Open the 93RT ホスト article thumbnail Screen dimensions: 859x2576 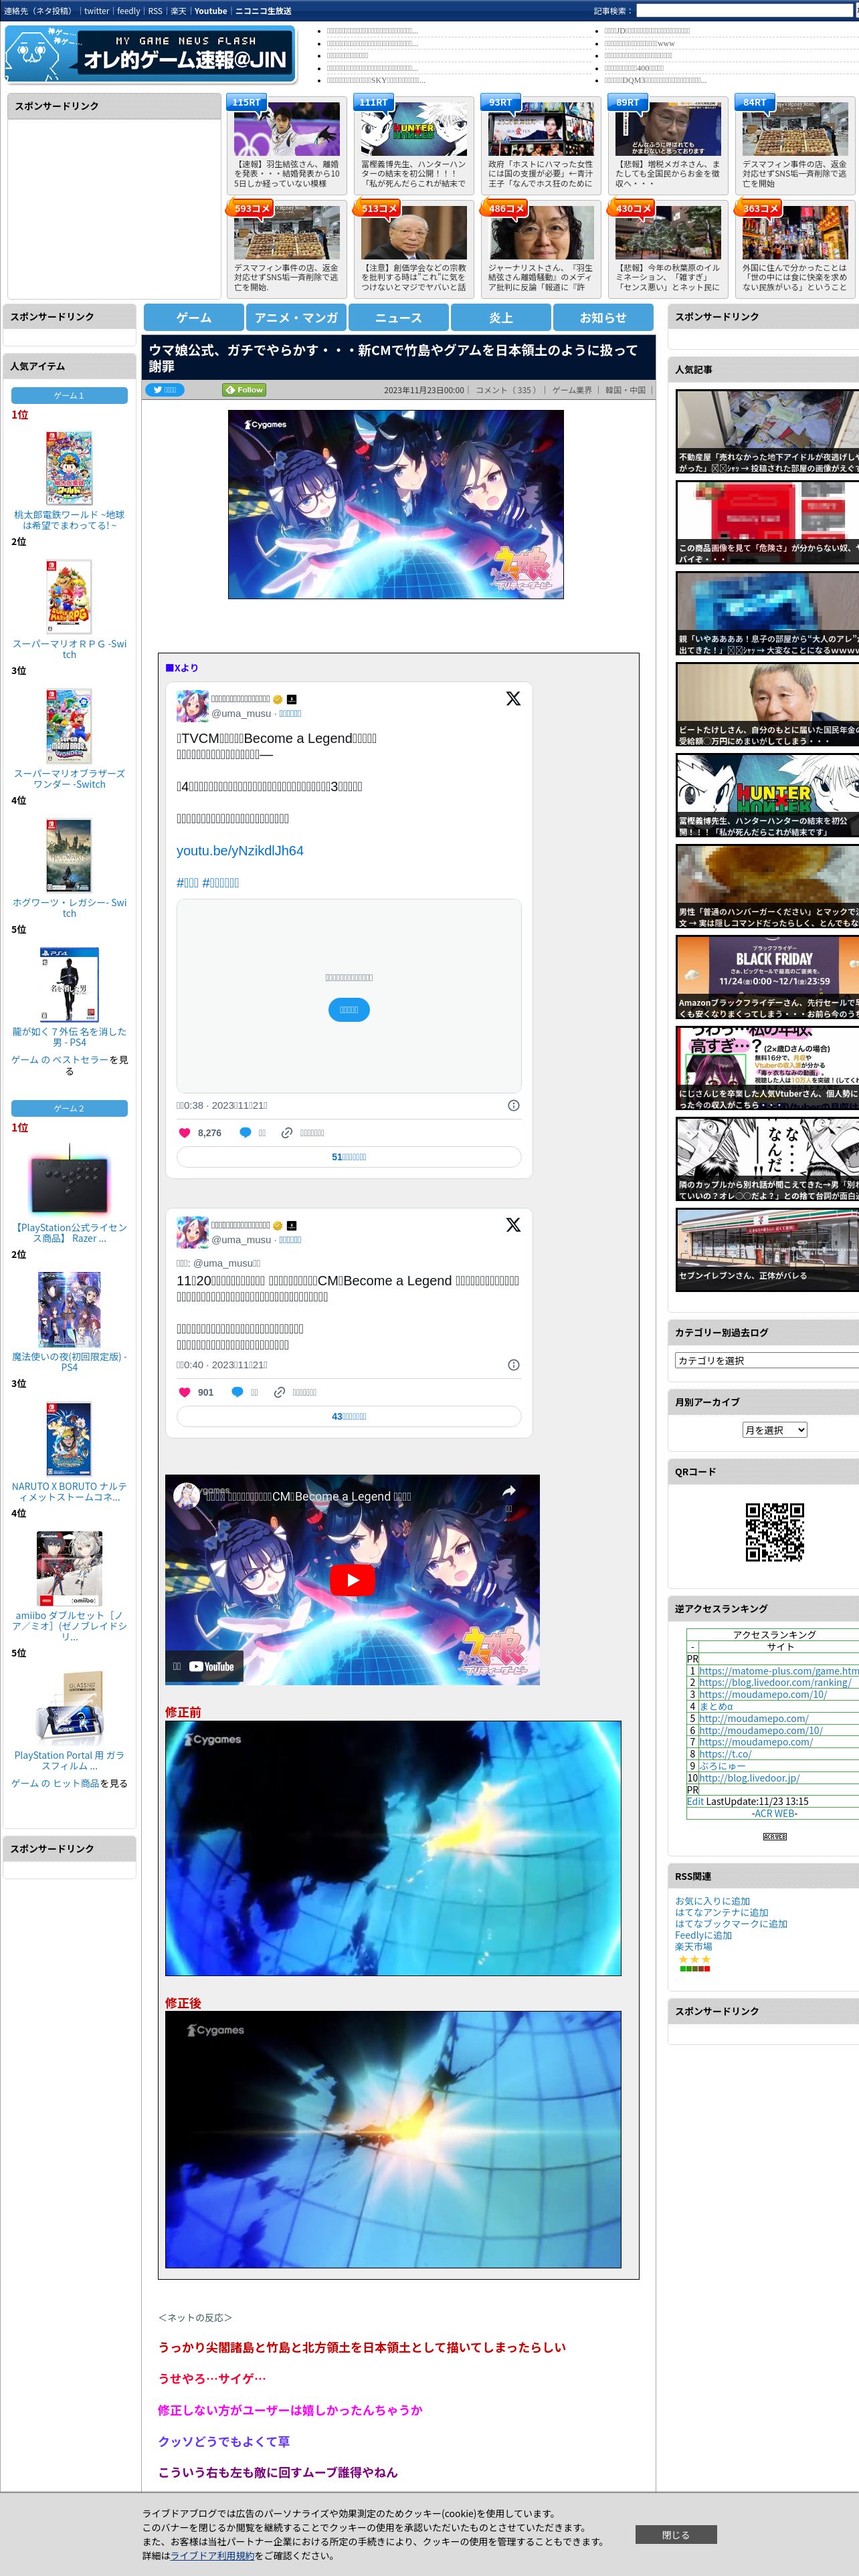click(x=541, y=129)
